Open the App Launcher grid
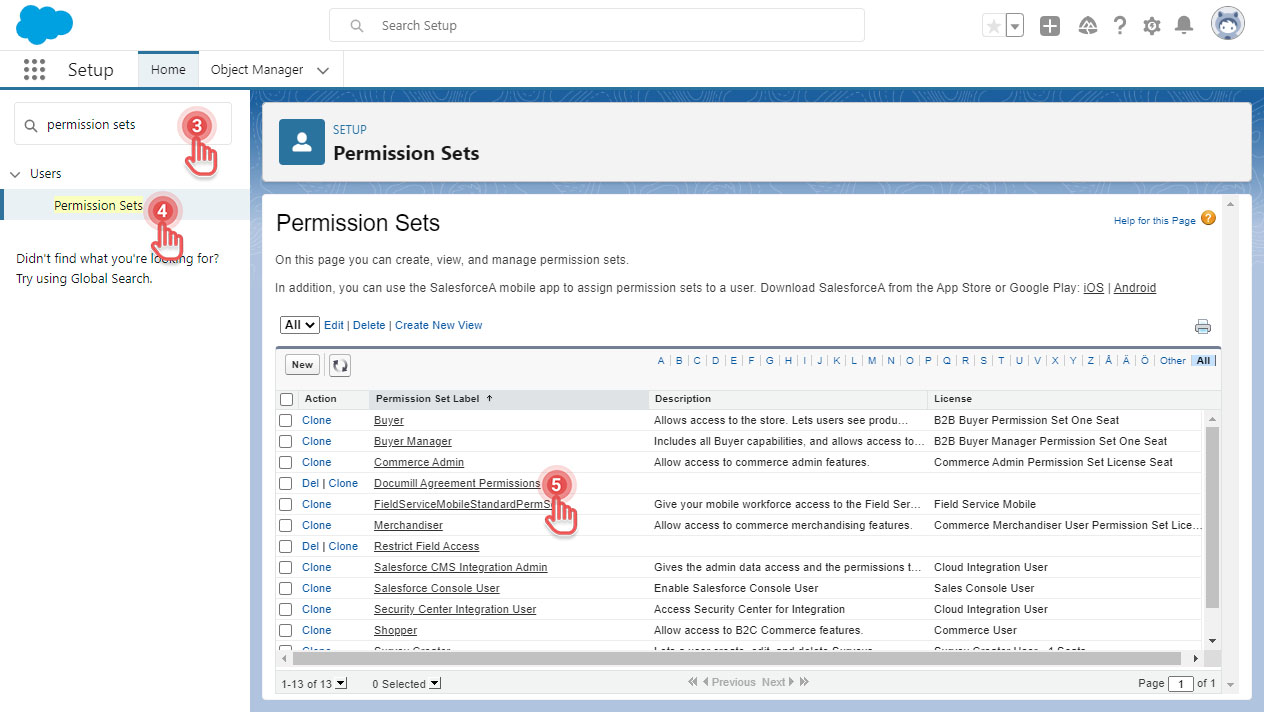This screenshot has width=1264, height=712. coord(34,69)
